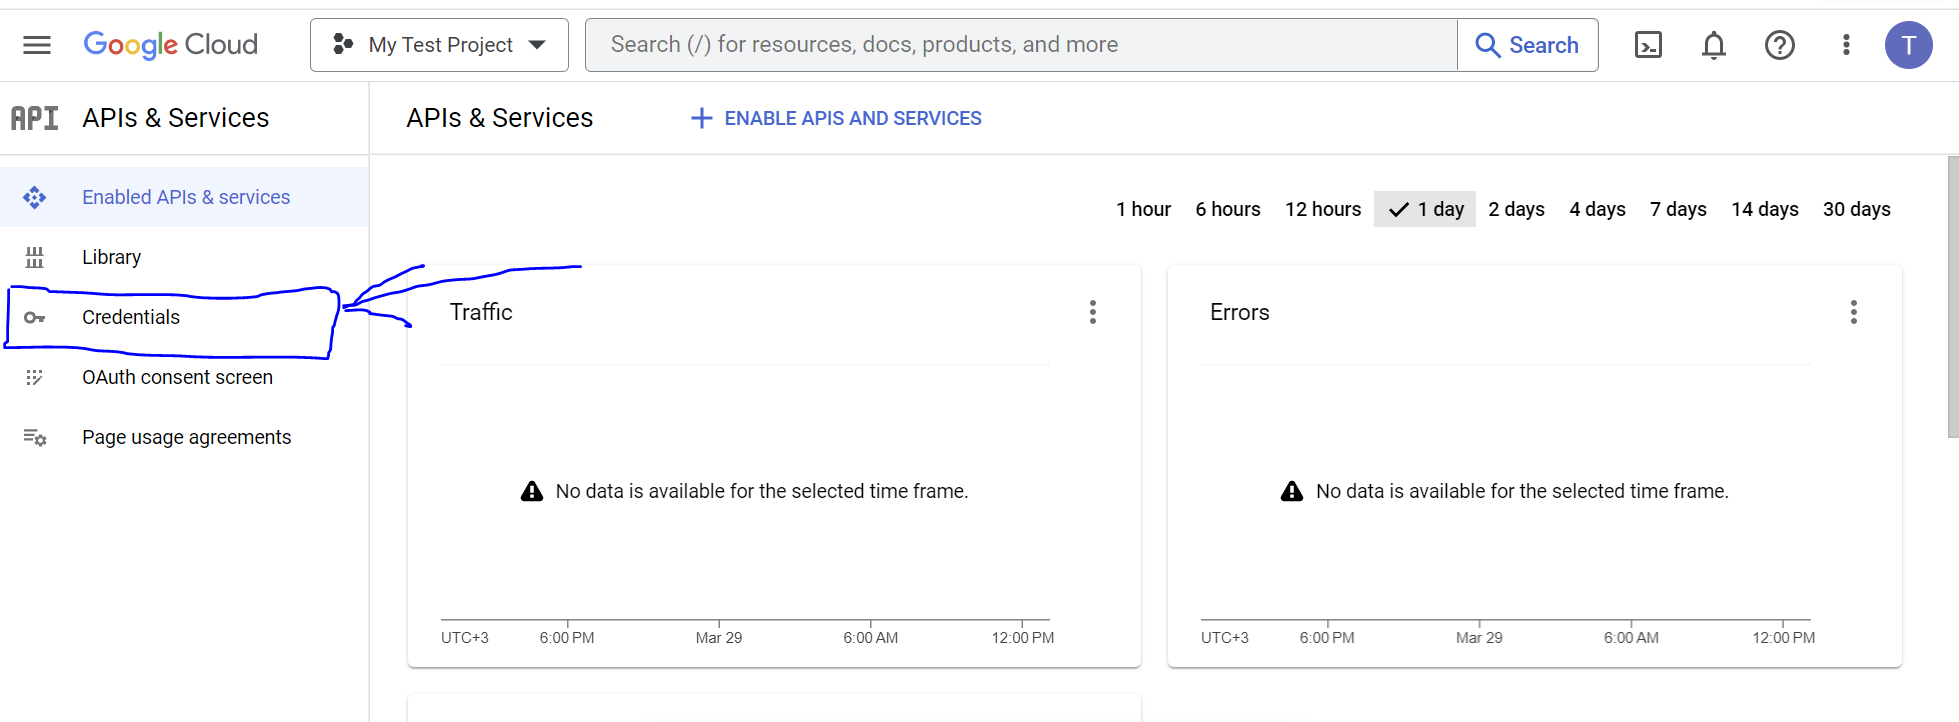Open the help question mark menu
1959x722 pixels.
click(1779, 45)
